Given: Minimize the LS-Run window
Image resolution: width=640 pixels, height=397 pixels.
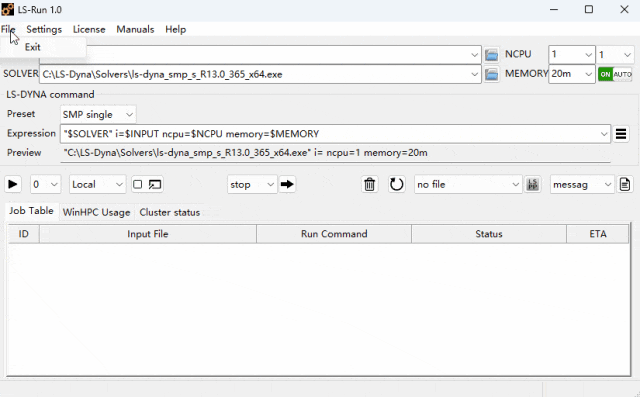Looking at the screenshot, I should click(553, 9).
